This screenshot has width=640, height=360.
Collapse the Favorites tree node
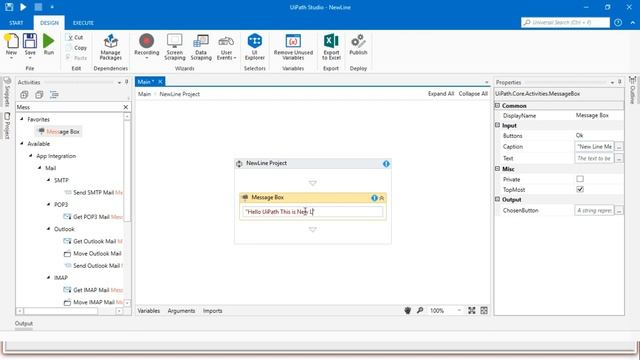pos(22,119)
